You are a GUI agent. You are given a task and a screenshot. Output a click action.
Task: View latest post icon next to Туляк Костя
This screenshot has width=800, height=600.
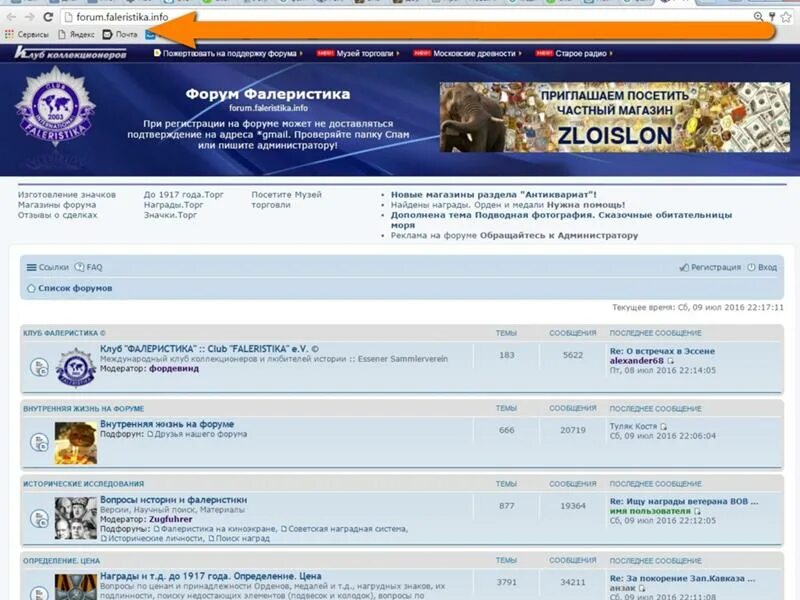click(663, 427)
